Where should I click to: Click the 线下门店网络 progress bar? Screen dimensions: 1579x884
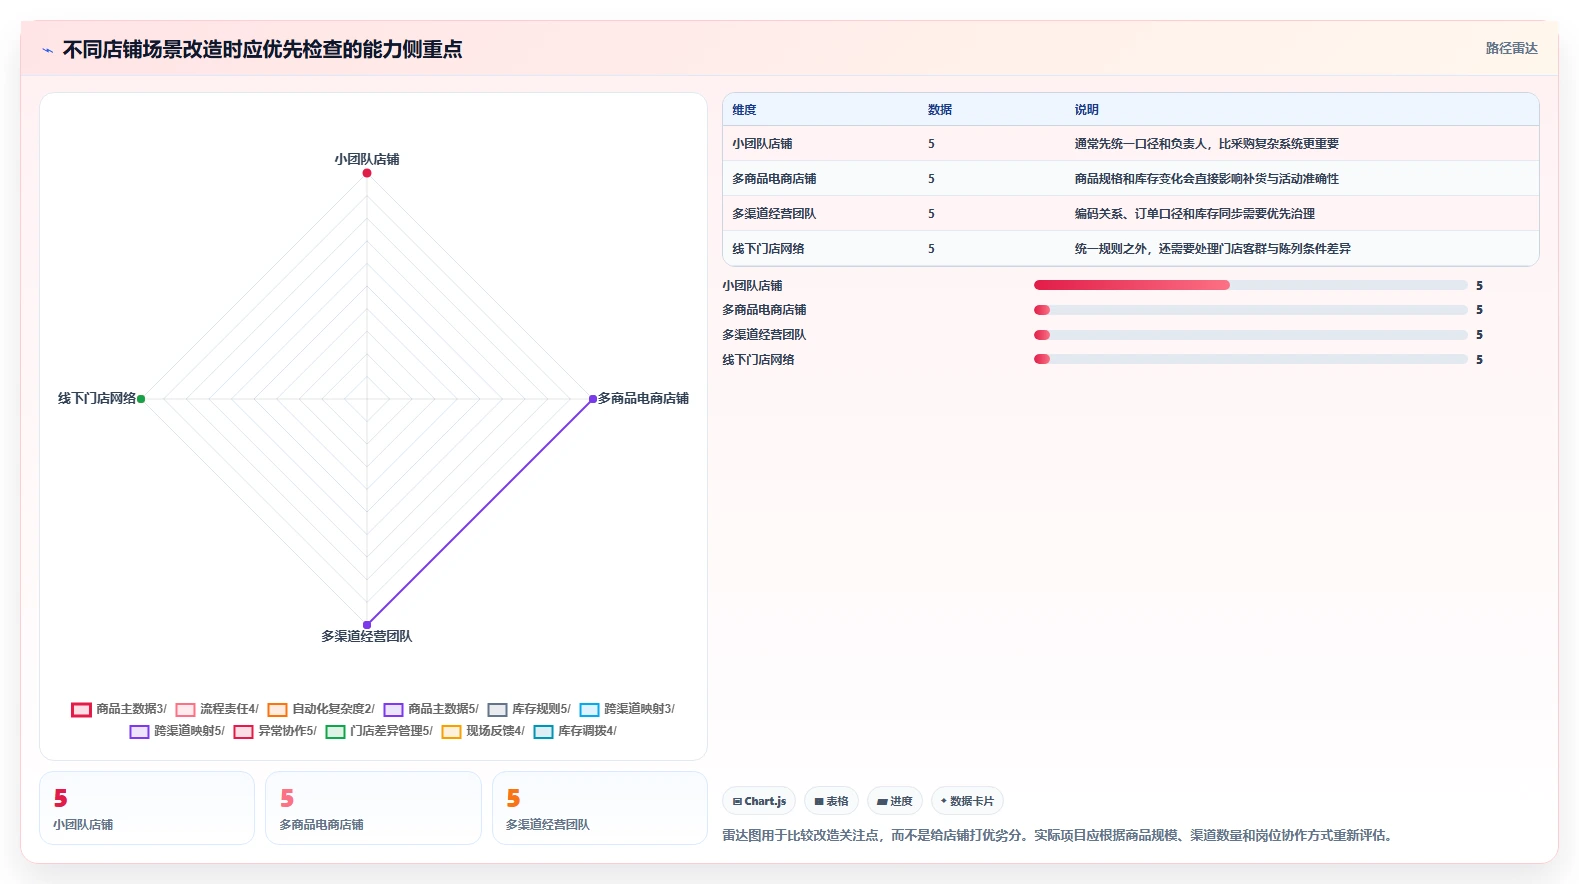pos(1250,359)
